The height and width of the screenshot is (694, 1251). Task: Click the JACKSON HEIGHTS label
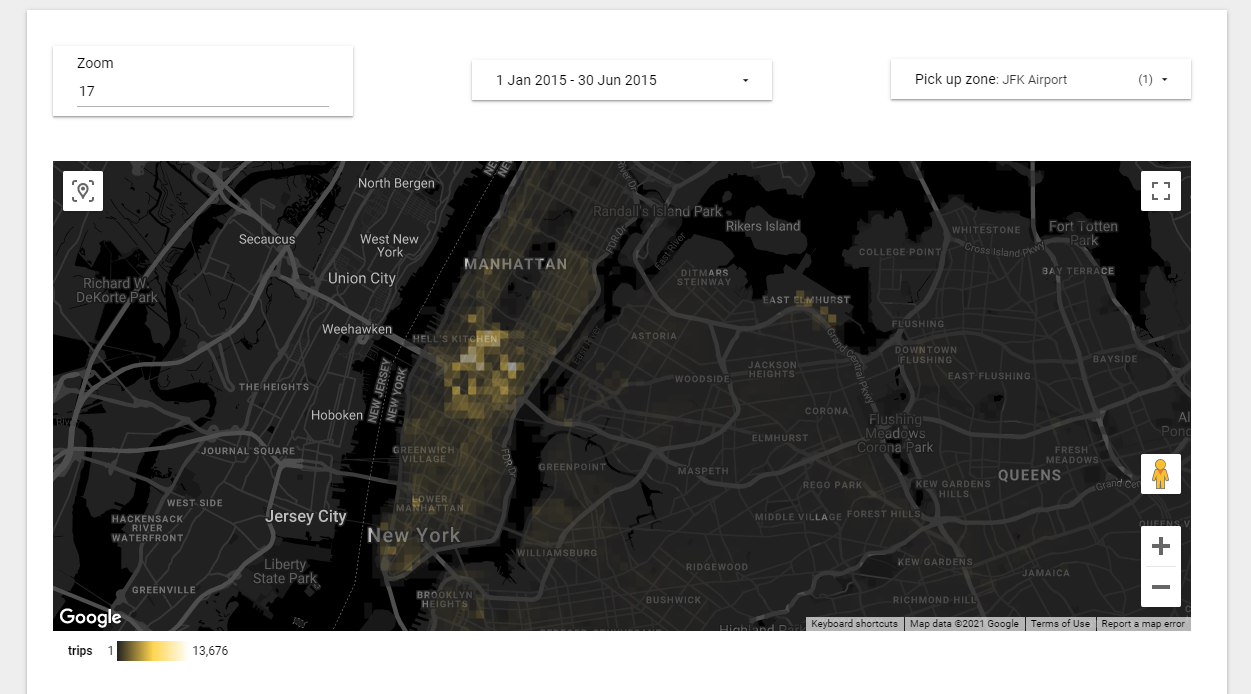(x=773, y=370)
